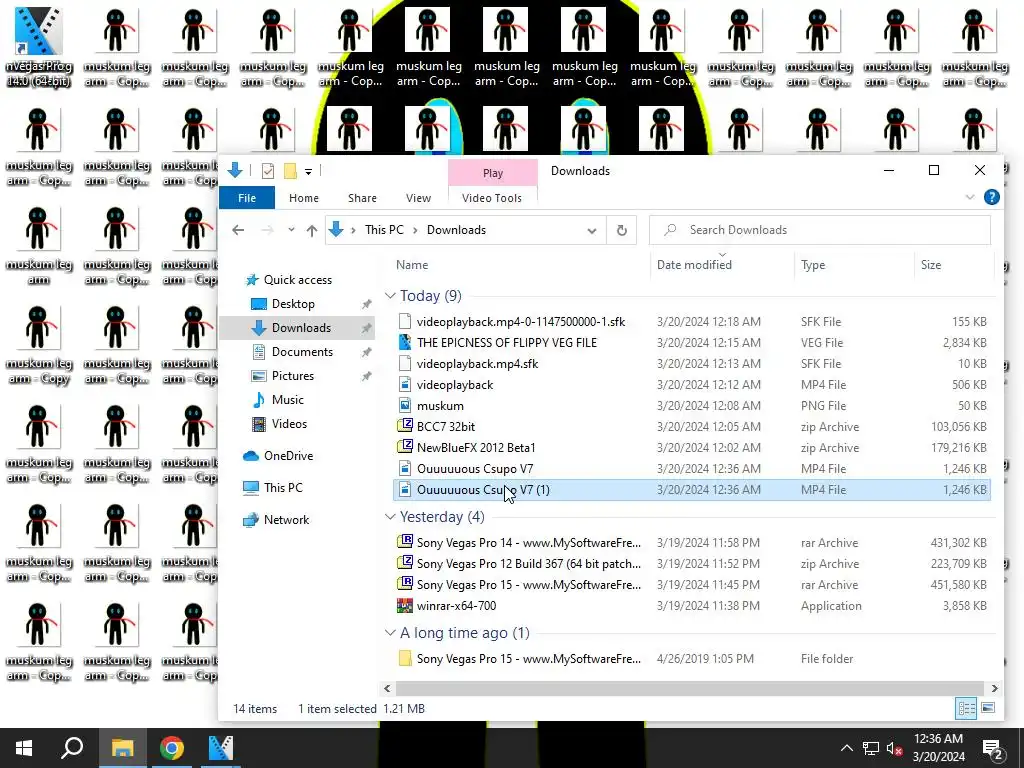Switch to Details view layout button
This screenshot has width=1024, height=768.
(x=967, y=708)
